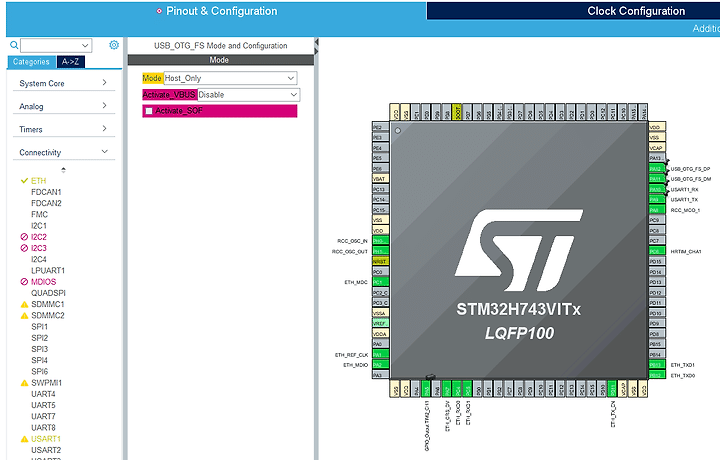The height and width of the screenshot is (460, 720).
Task: Select FDCAN1 peripheral
Action: (x=46, y=192)
